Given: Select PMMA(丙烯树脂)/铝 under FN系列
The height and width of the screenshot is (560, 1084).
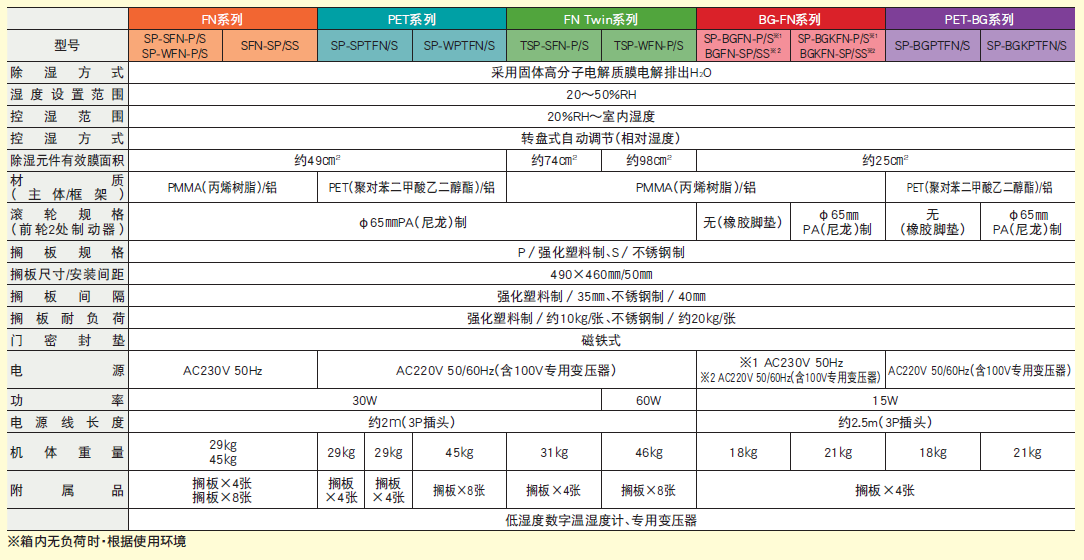Looking at the screenshot, I should 223,187.
